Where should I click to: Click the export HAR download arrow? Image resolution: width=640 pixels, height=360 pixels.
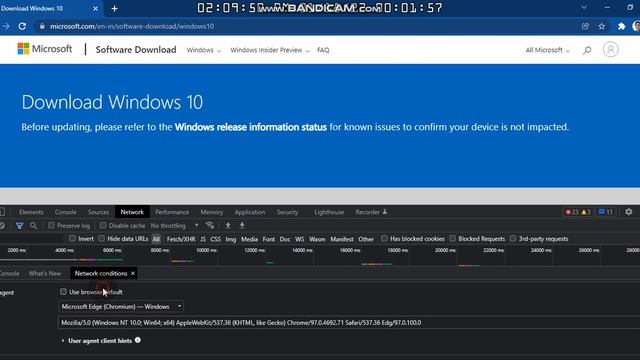pyautogui.click(x=242, y=225)
